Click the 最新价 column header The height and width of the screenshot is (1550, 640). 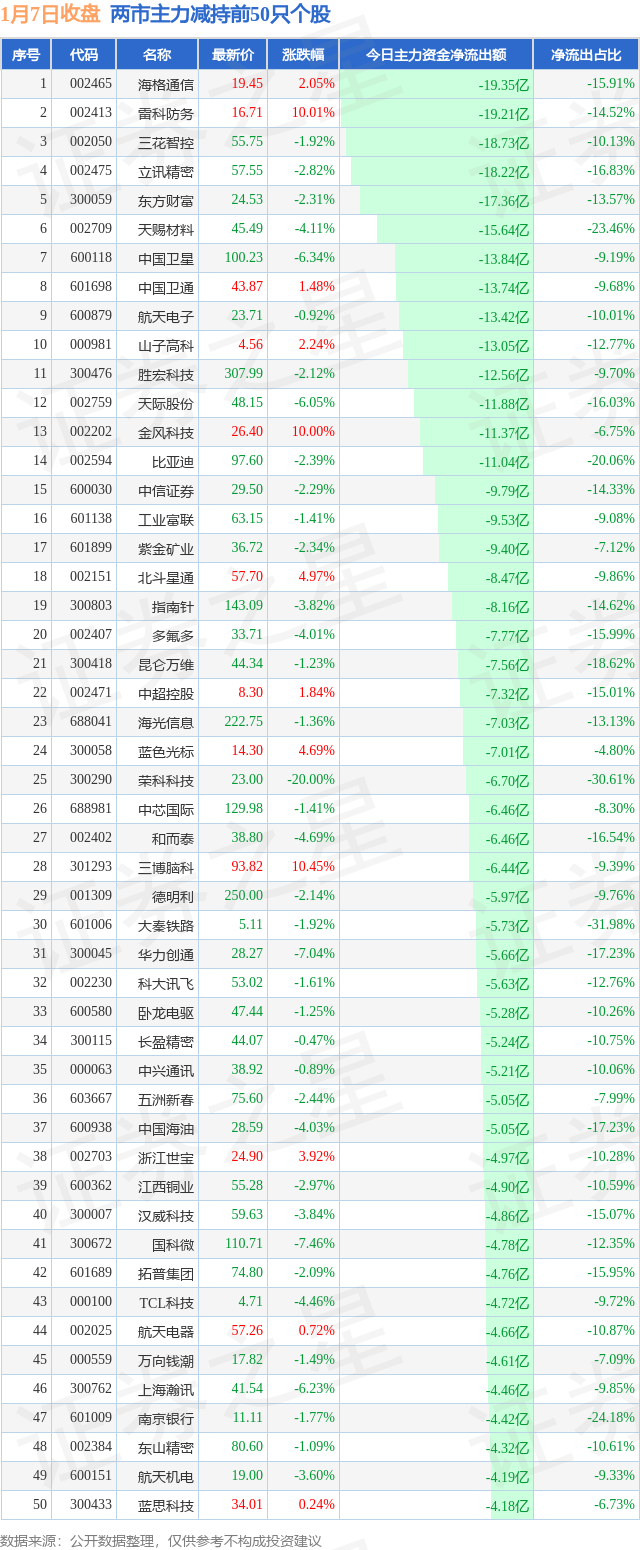click(x=233, y=55)
